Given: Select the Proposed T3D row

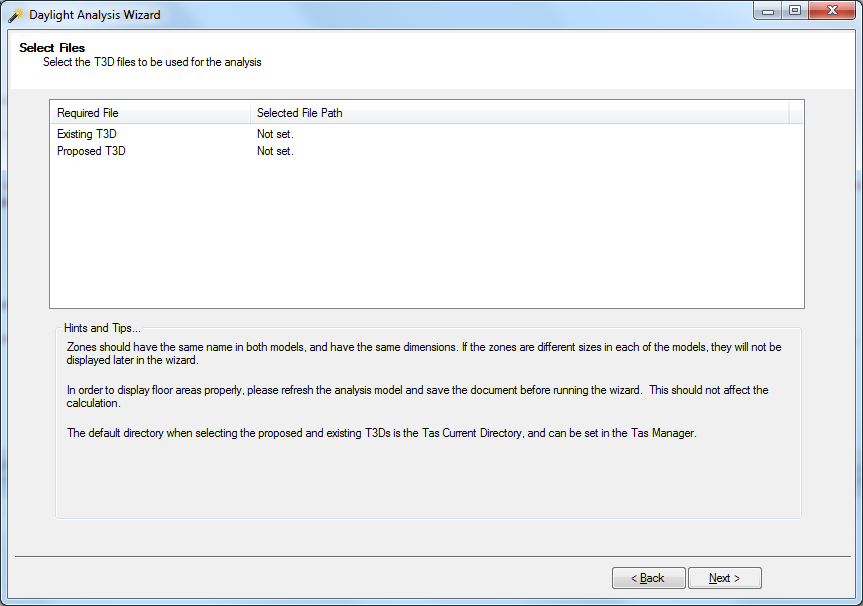Looking at the screenshot, I should (427, 151).
